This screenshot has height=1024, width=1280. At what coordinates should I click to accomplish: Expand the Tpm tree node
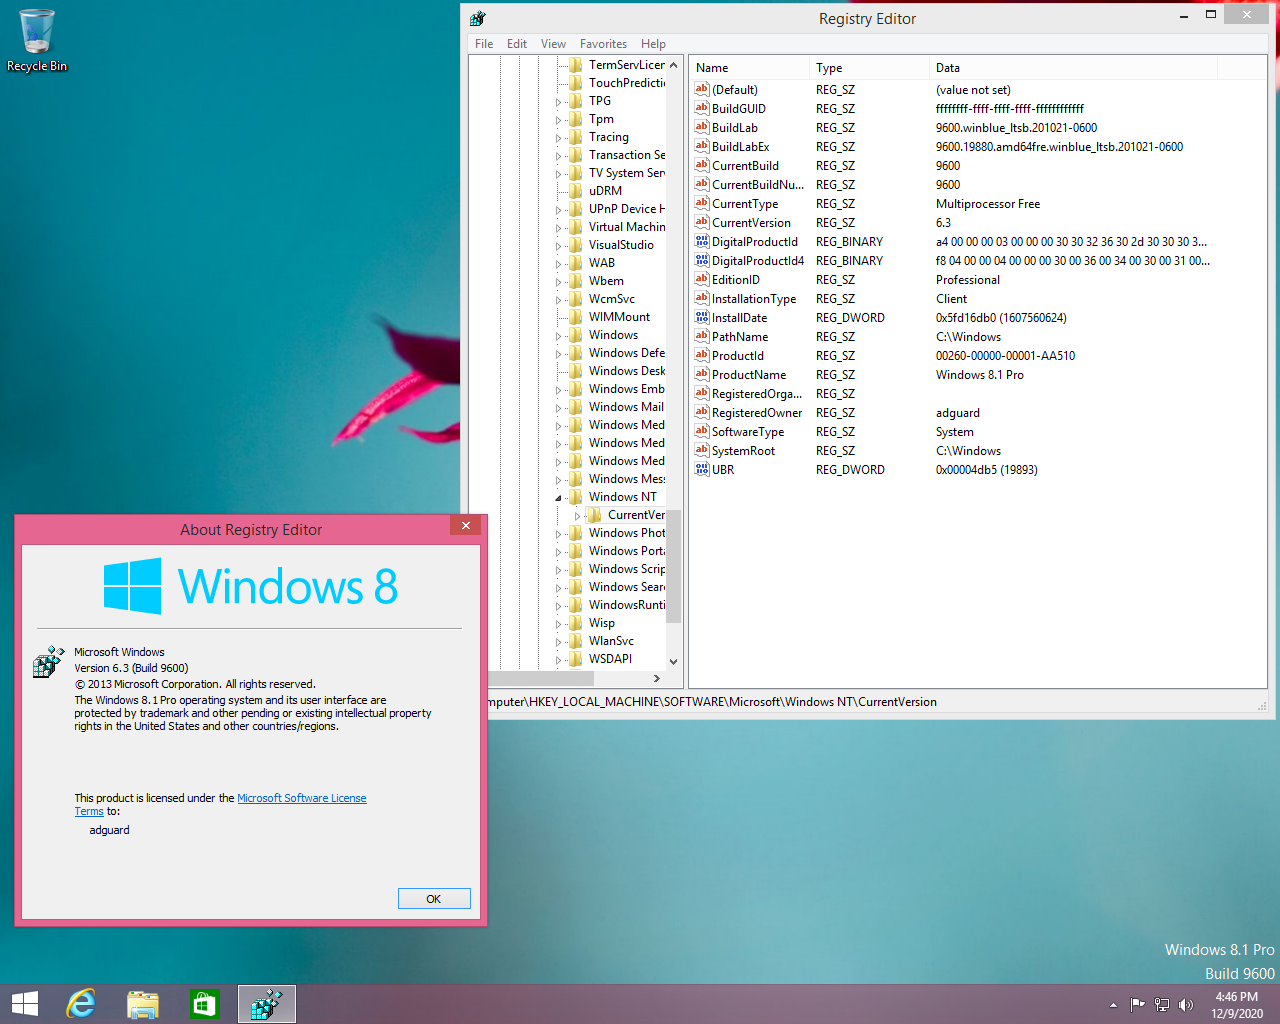[x=559, y=119]
